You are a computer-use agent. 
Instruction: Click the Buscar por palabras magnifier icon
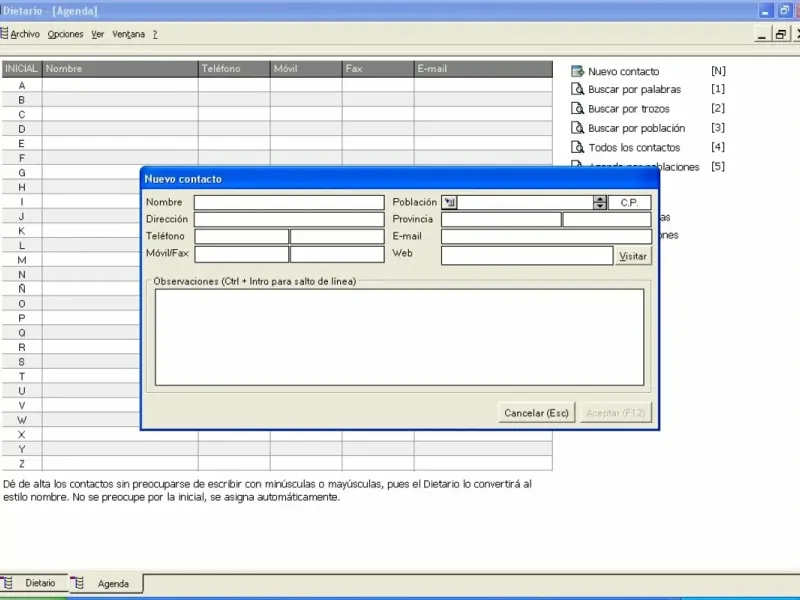[577, 89]
